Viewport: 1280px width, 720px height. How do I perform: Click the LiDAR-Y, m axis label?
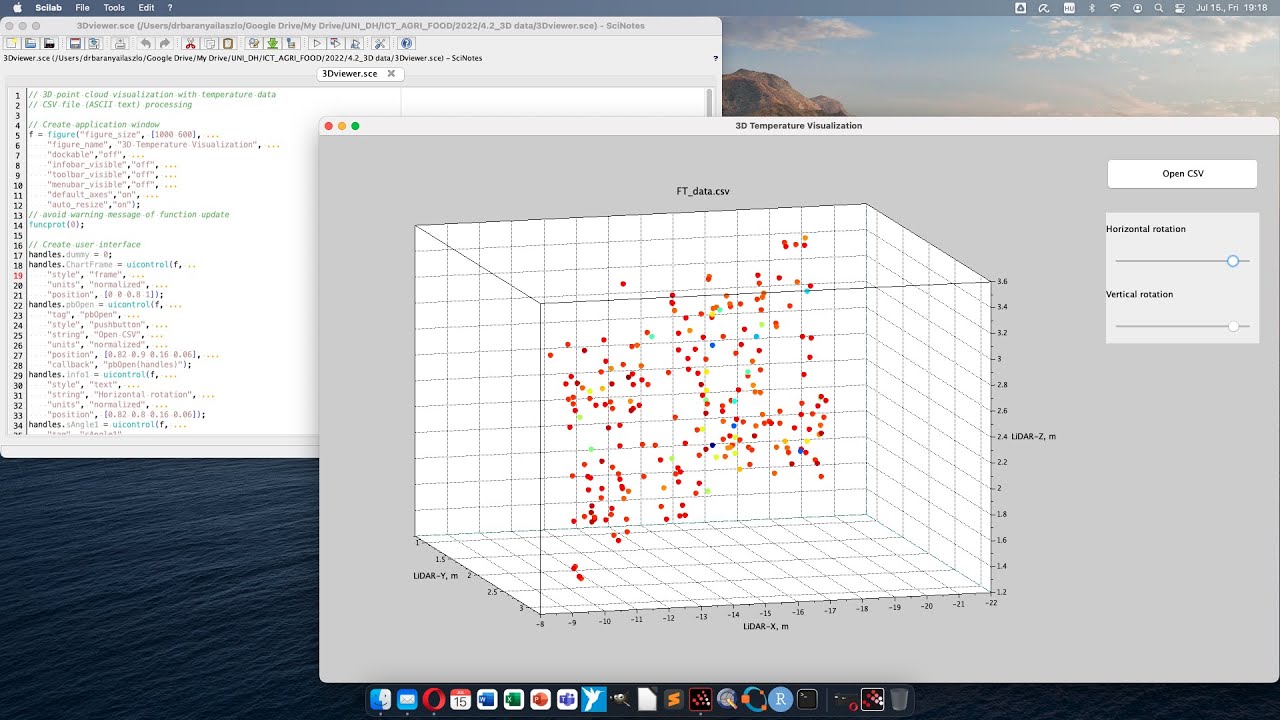tap(436, 576)
